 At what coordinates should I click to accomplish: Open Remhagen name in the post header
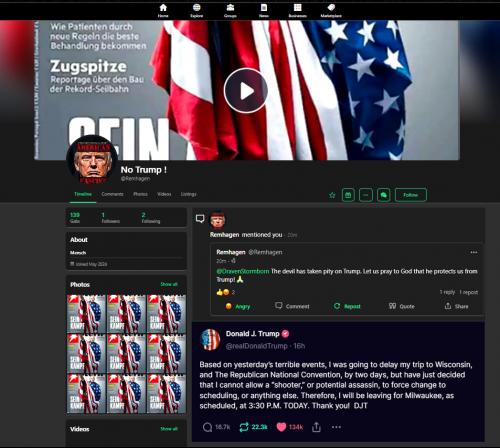point(231,252)
